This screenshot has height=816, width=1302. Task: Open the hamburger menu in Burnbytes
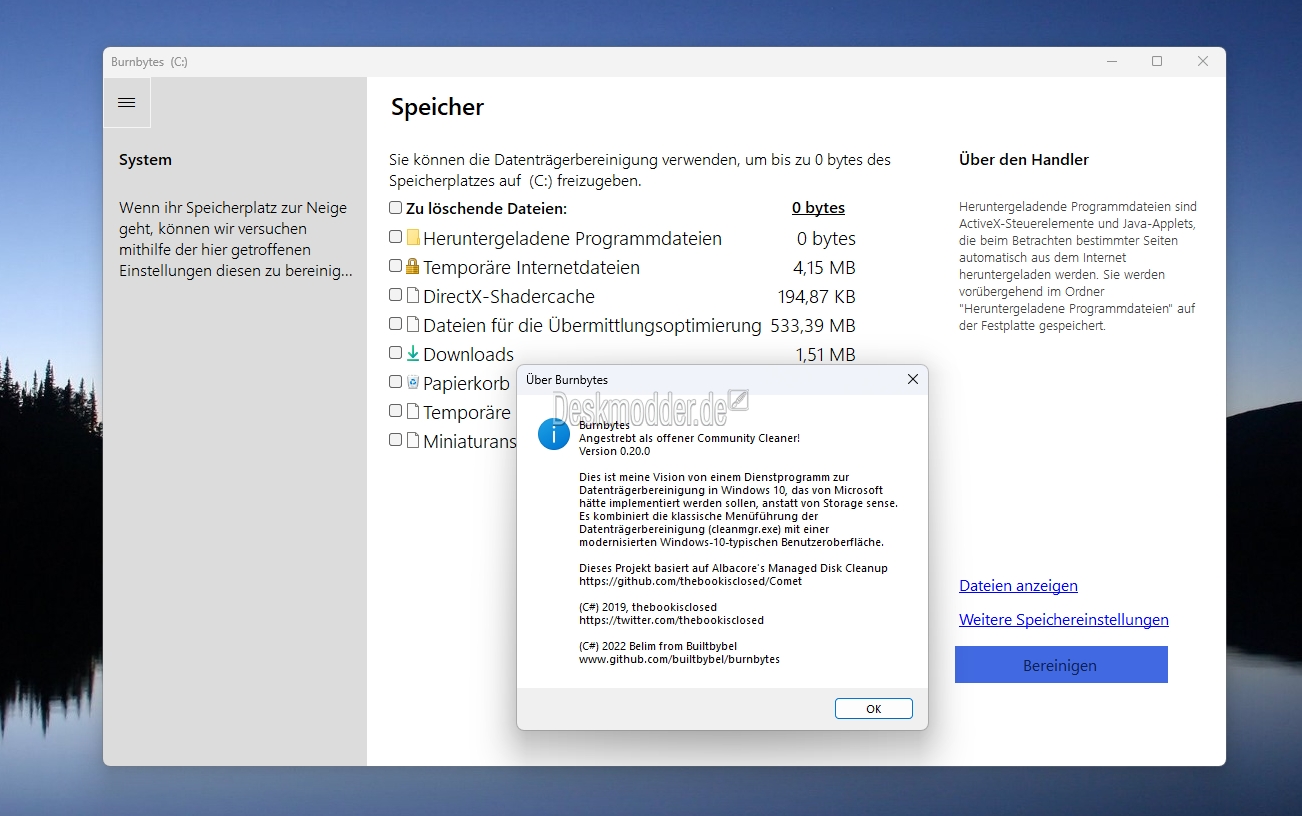tap(127, 103)
